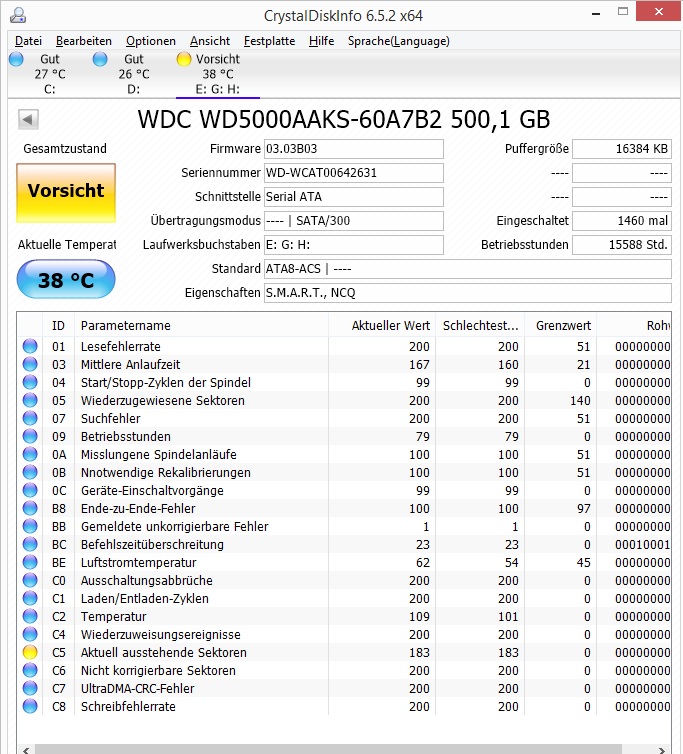Open the Hilfe menu
The height and width of the screenshot is (754, 683).
(x=321, y=41)
